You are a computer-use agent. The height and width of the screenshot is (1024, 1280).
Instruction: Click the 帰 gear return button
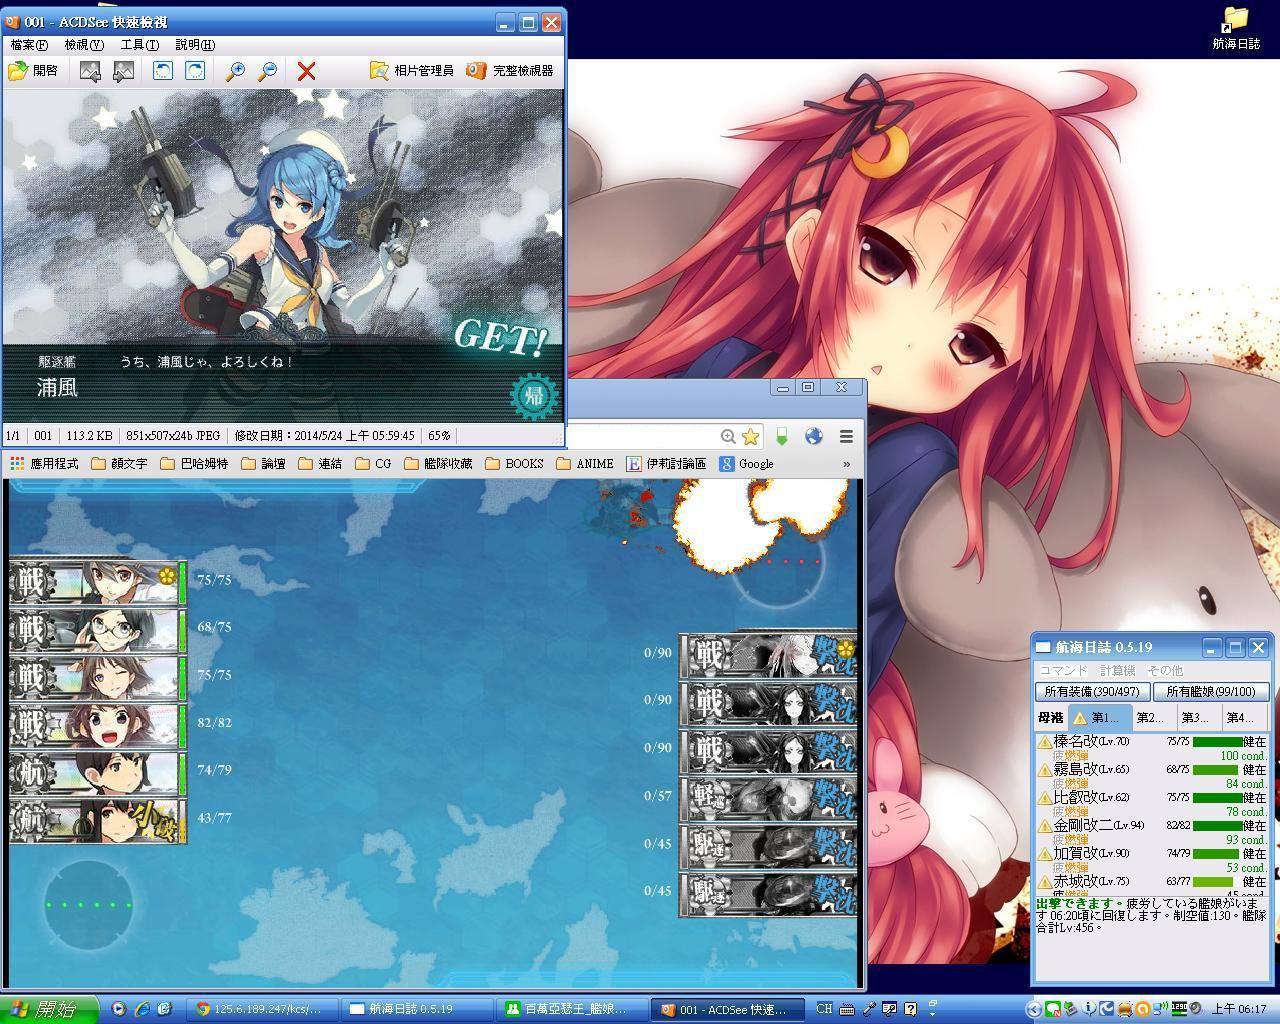point(534,396)
